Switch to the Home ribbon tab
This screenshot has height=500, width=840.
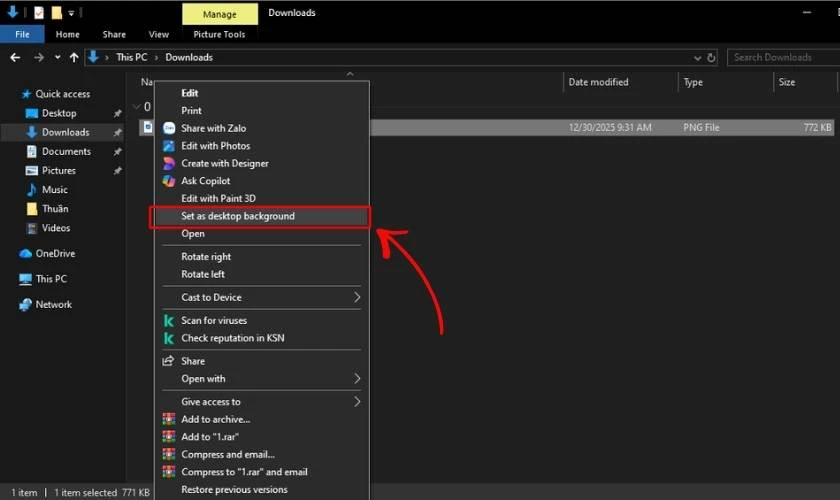coord(68,34)
